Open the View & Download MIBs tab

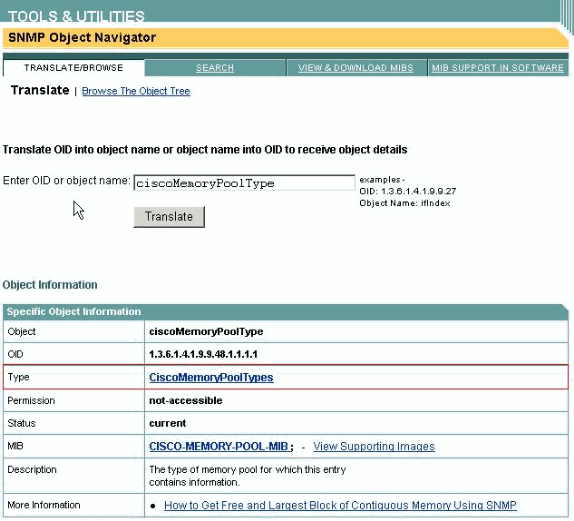tap(355, 68)
